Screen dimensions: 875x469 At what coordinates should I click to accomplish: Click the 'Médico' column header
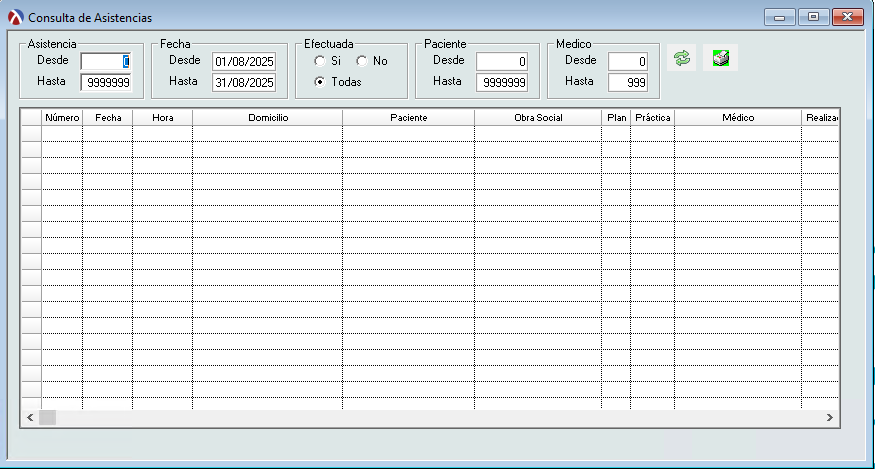point(737,118)
